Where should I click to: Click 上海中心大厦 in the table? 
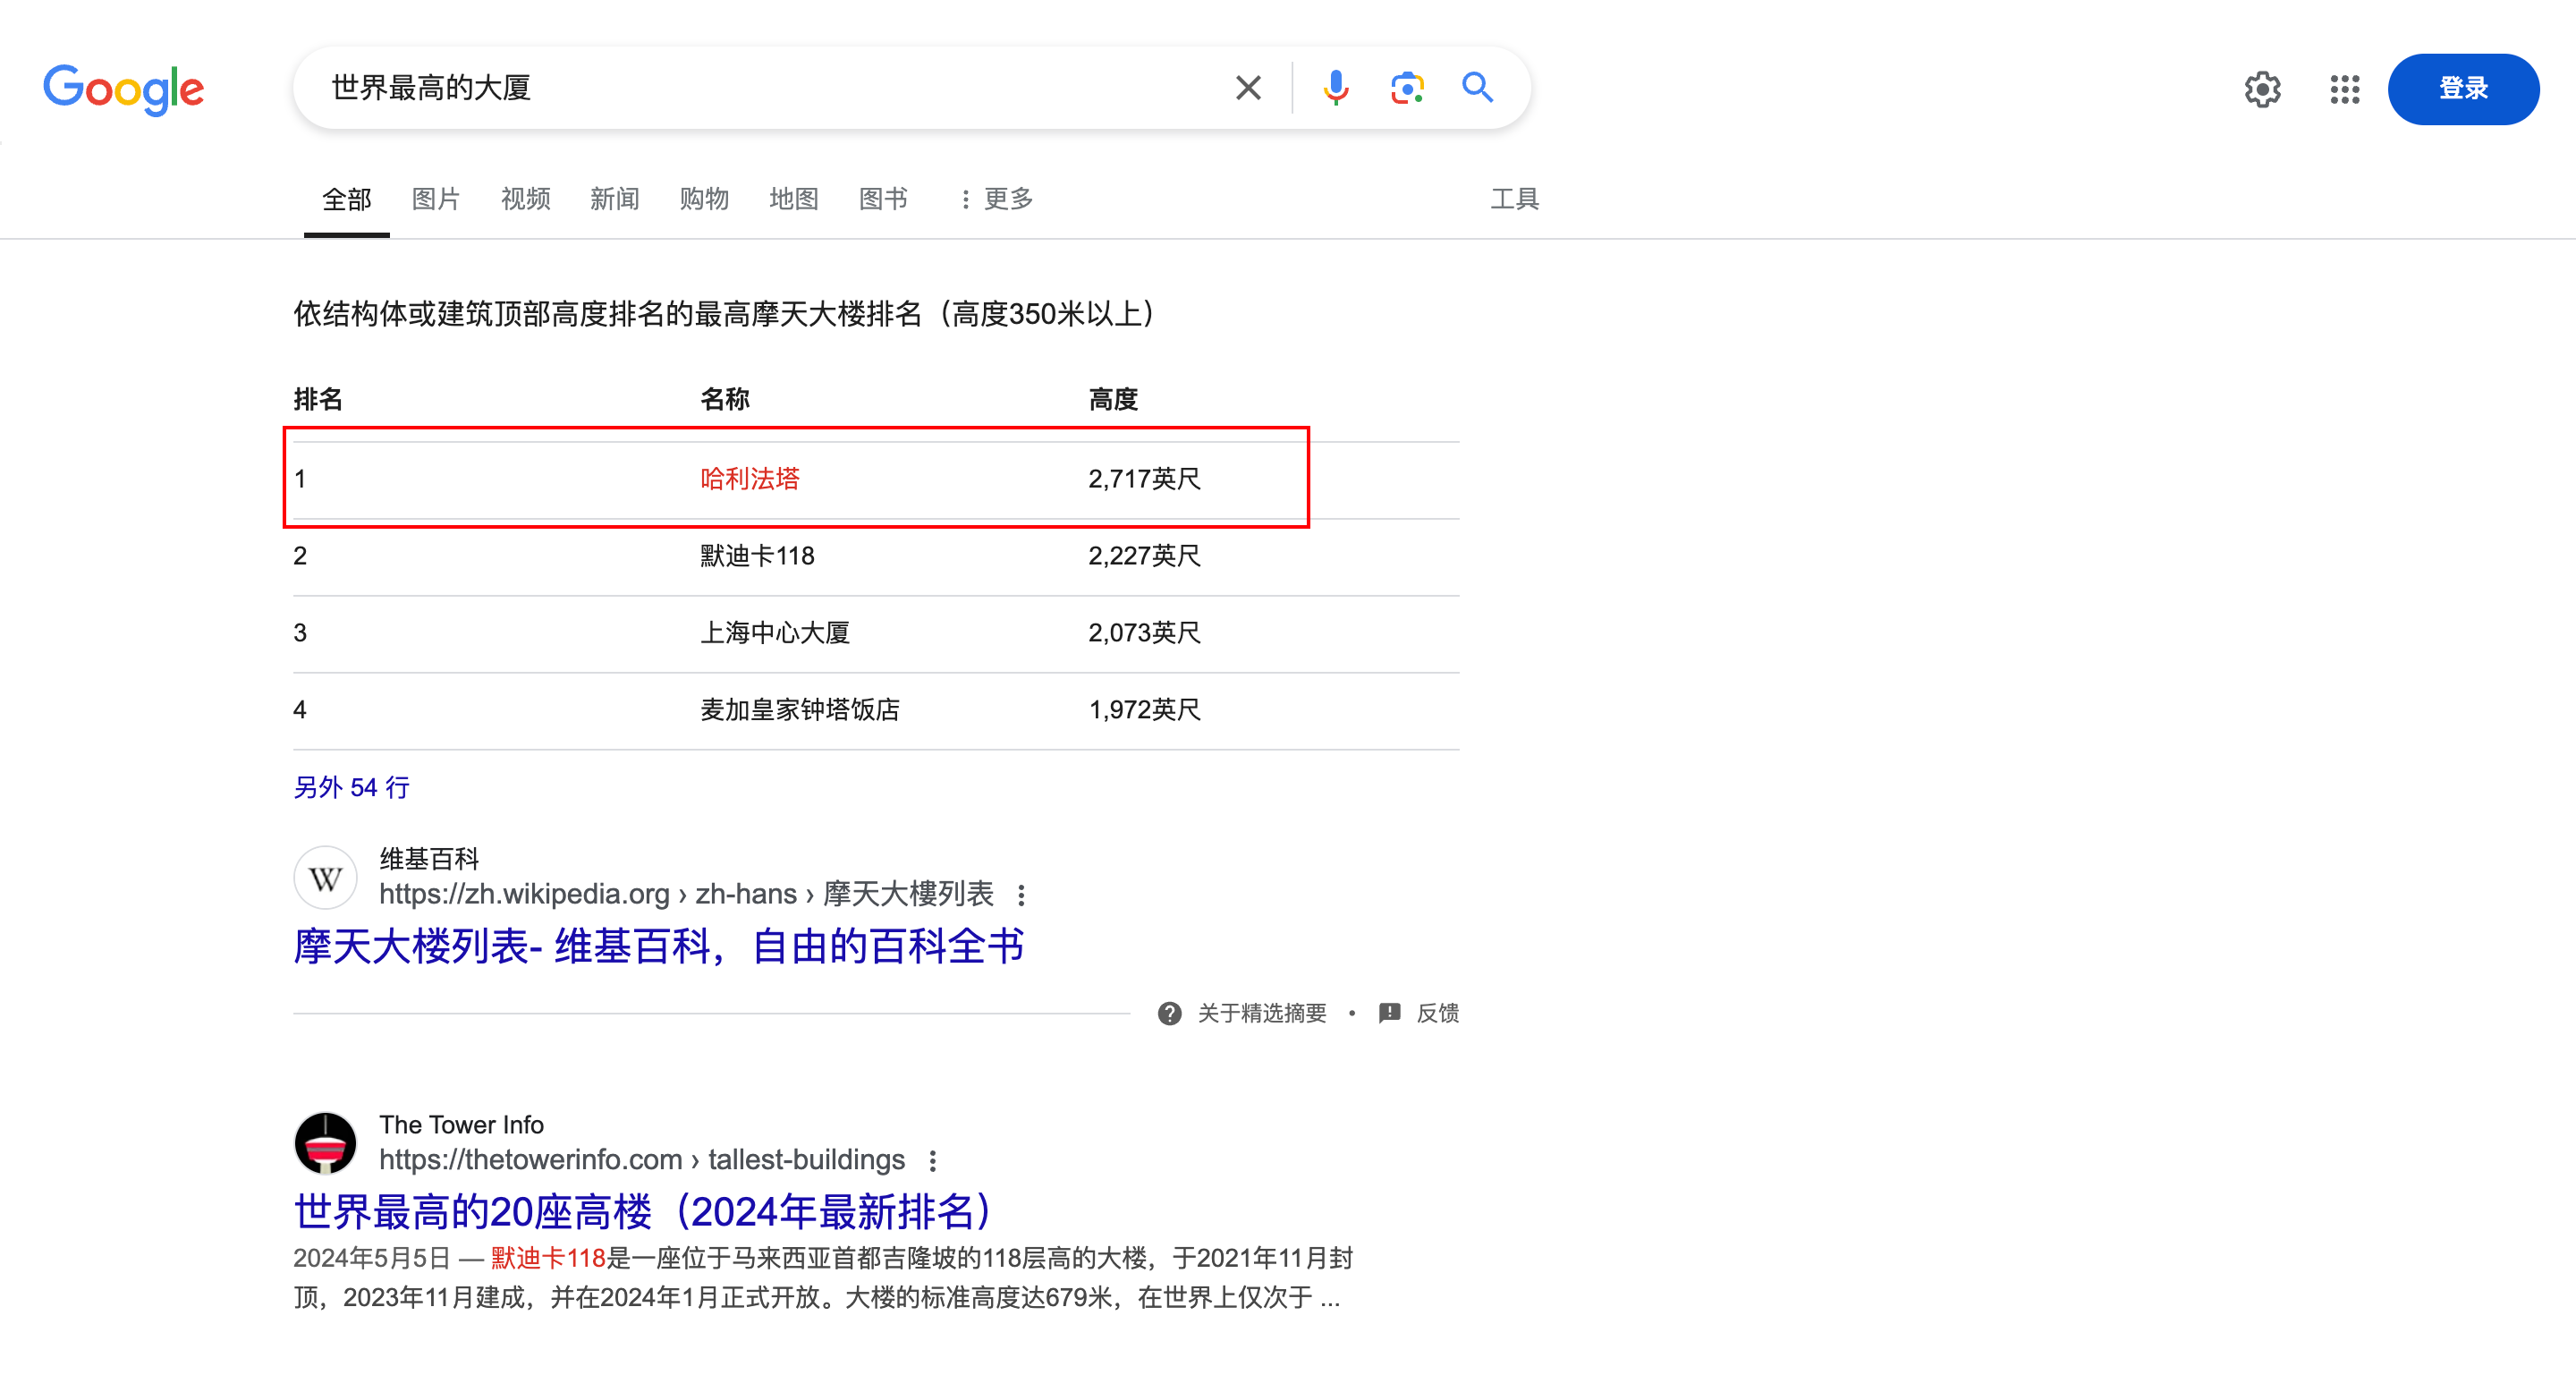tap(774, 633)
